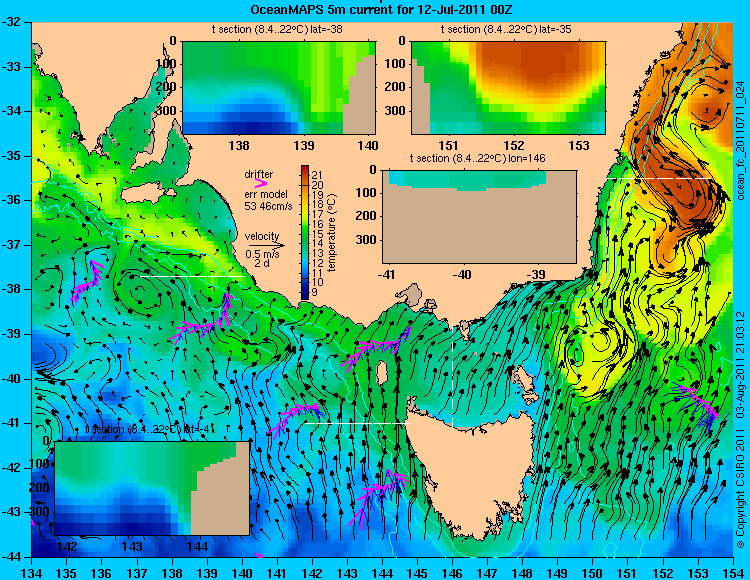750x580 pixels.
Task: Click the magenta drifter arrow symbol in the legend
Action: click(x=261, y=183)
